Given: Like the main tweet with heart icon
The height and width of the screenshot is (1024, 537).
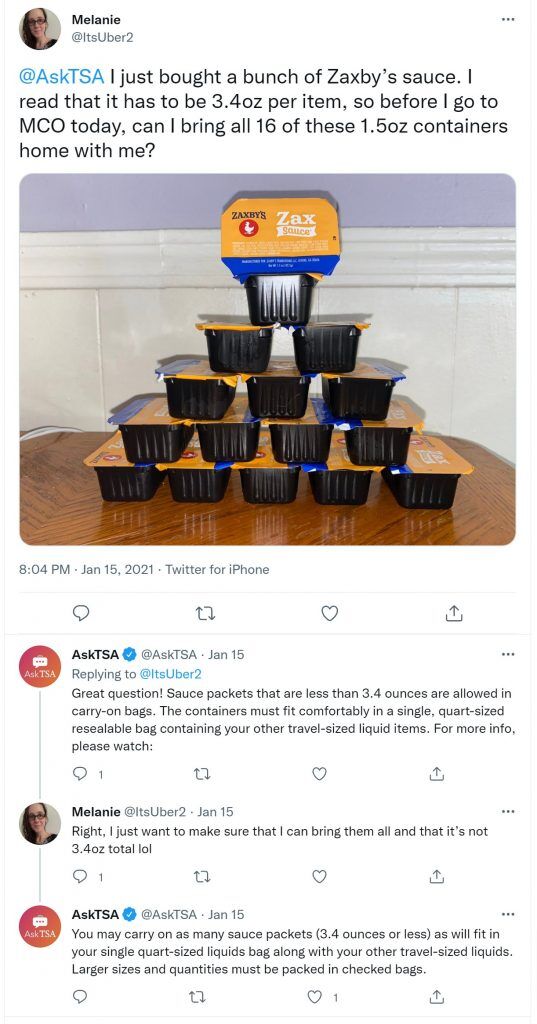Looking at the screenshot, I should (331, 613).
